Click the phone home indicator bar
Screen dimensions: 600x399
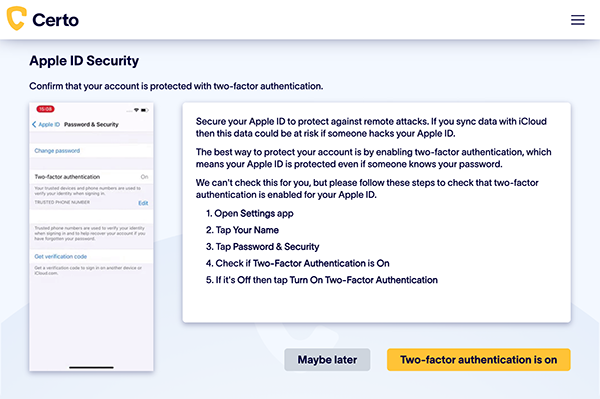[91, 367]
